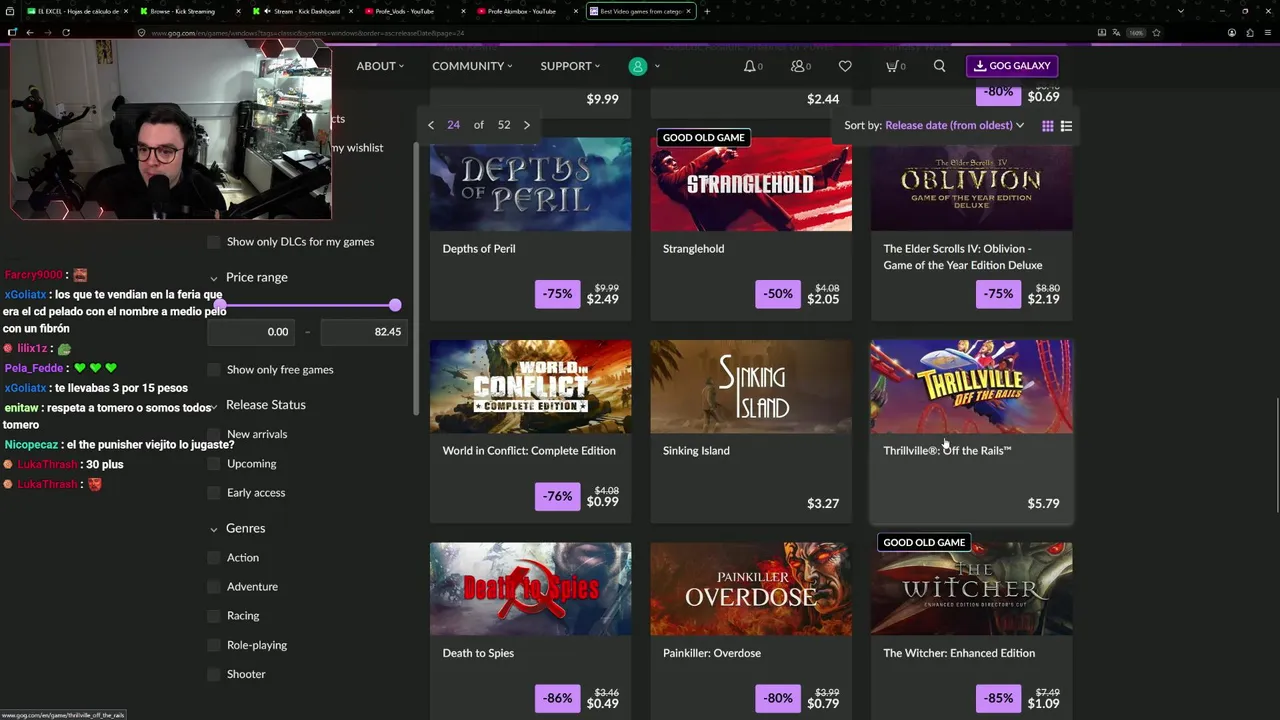The width and height of the screenshot is (1280, 720).
Task: Open the Oblivion GOTY Deluxe cover
Action: tap(971, 184)
